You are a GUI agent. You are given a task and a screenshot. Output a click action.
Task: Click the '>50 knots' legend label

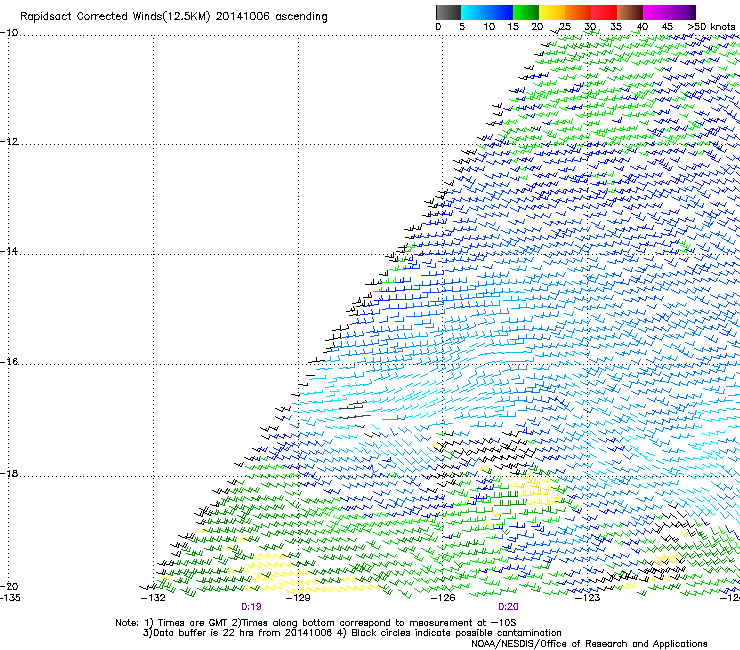(711, 27)
